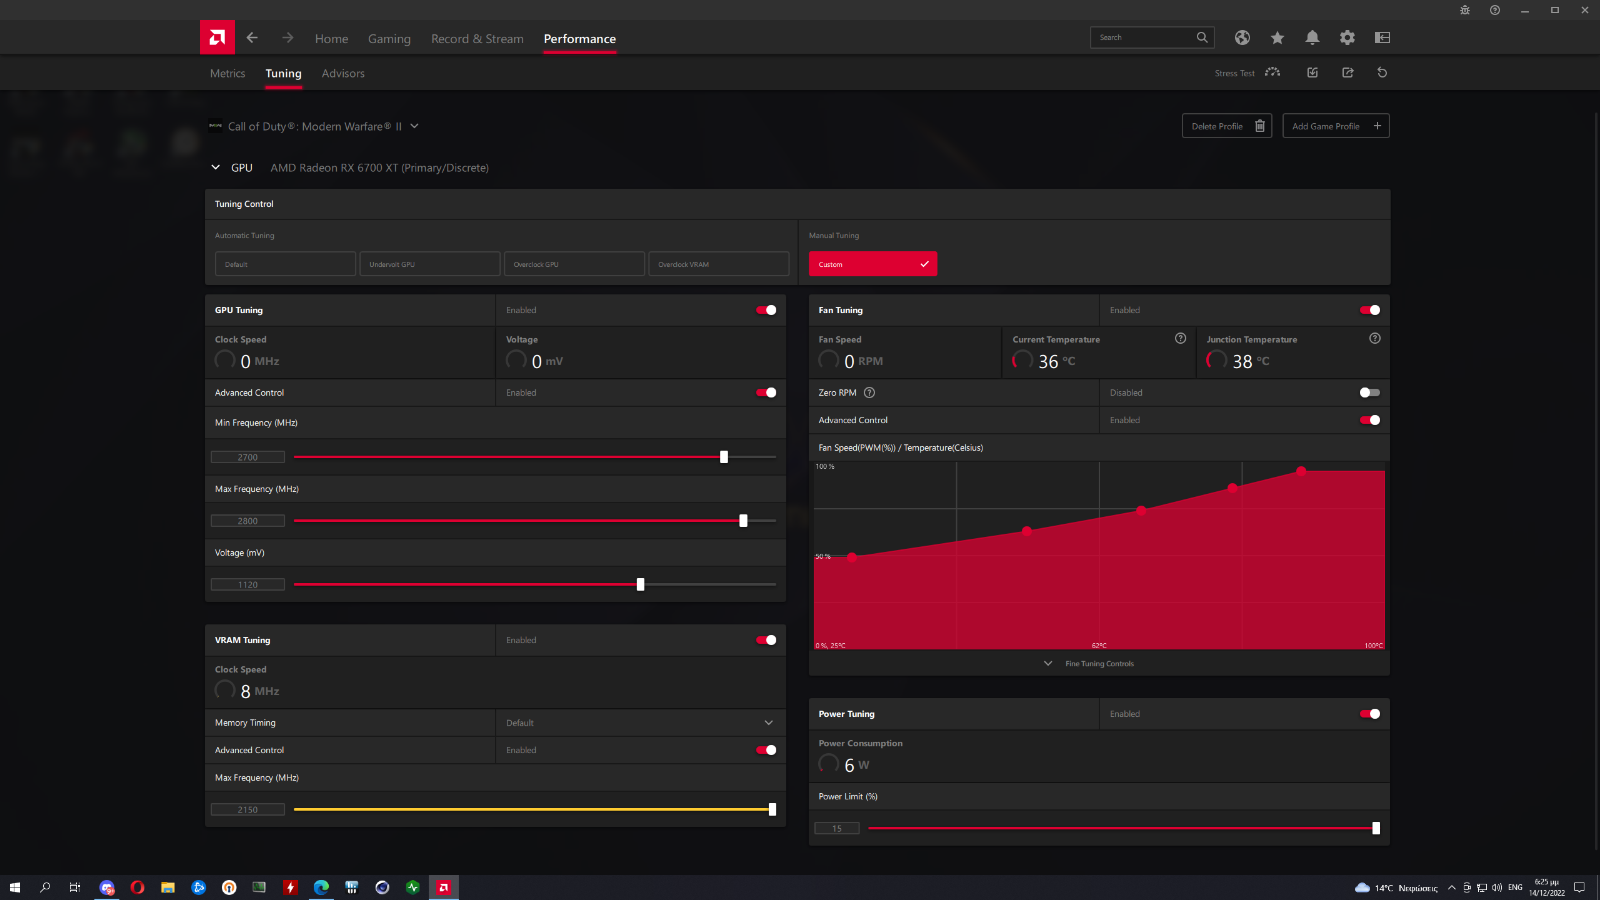Select Undervolt GPU automatic tuning

click(430, 264)
